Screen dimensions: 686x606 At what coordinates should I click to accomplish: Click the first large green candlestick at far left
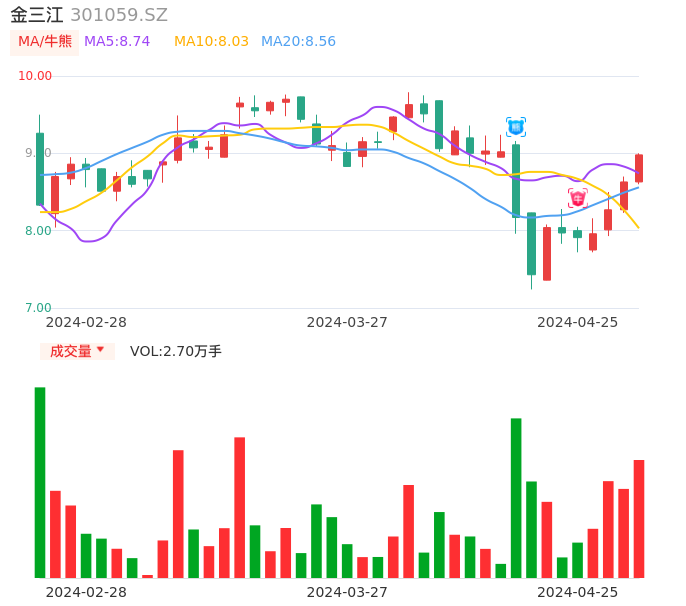click(40, 168)
